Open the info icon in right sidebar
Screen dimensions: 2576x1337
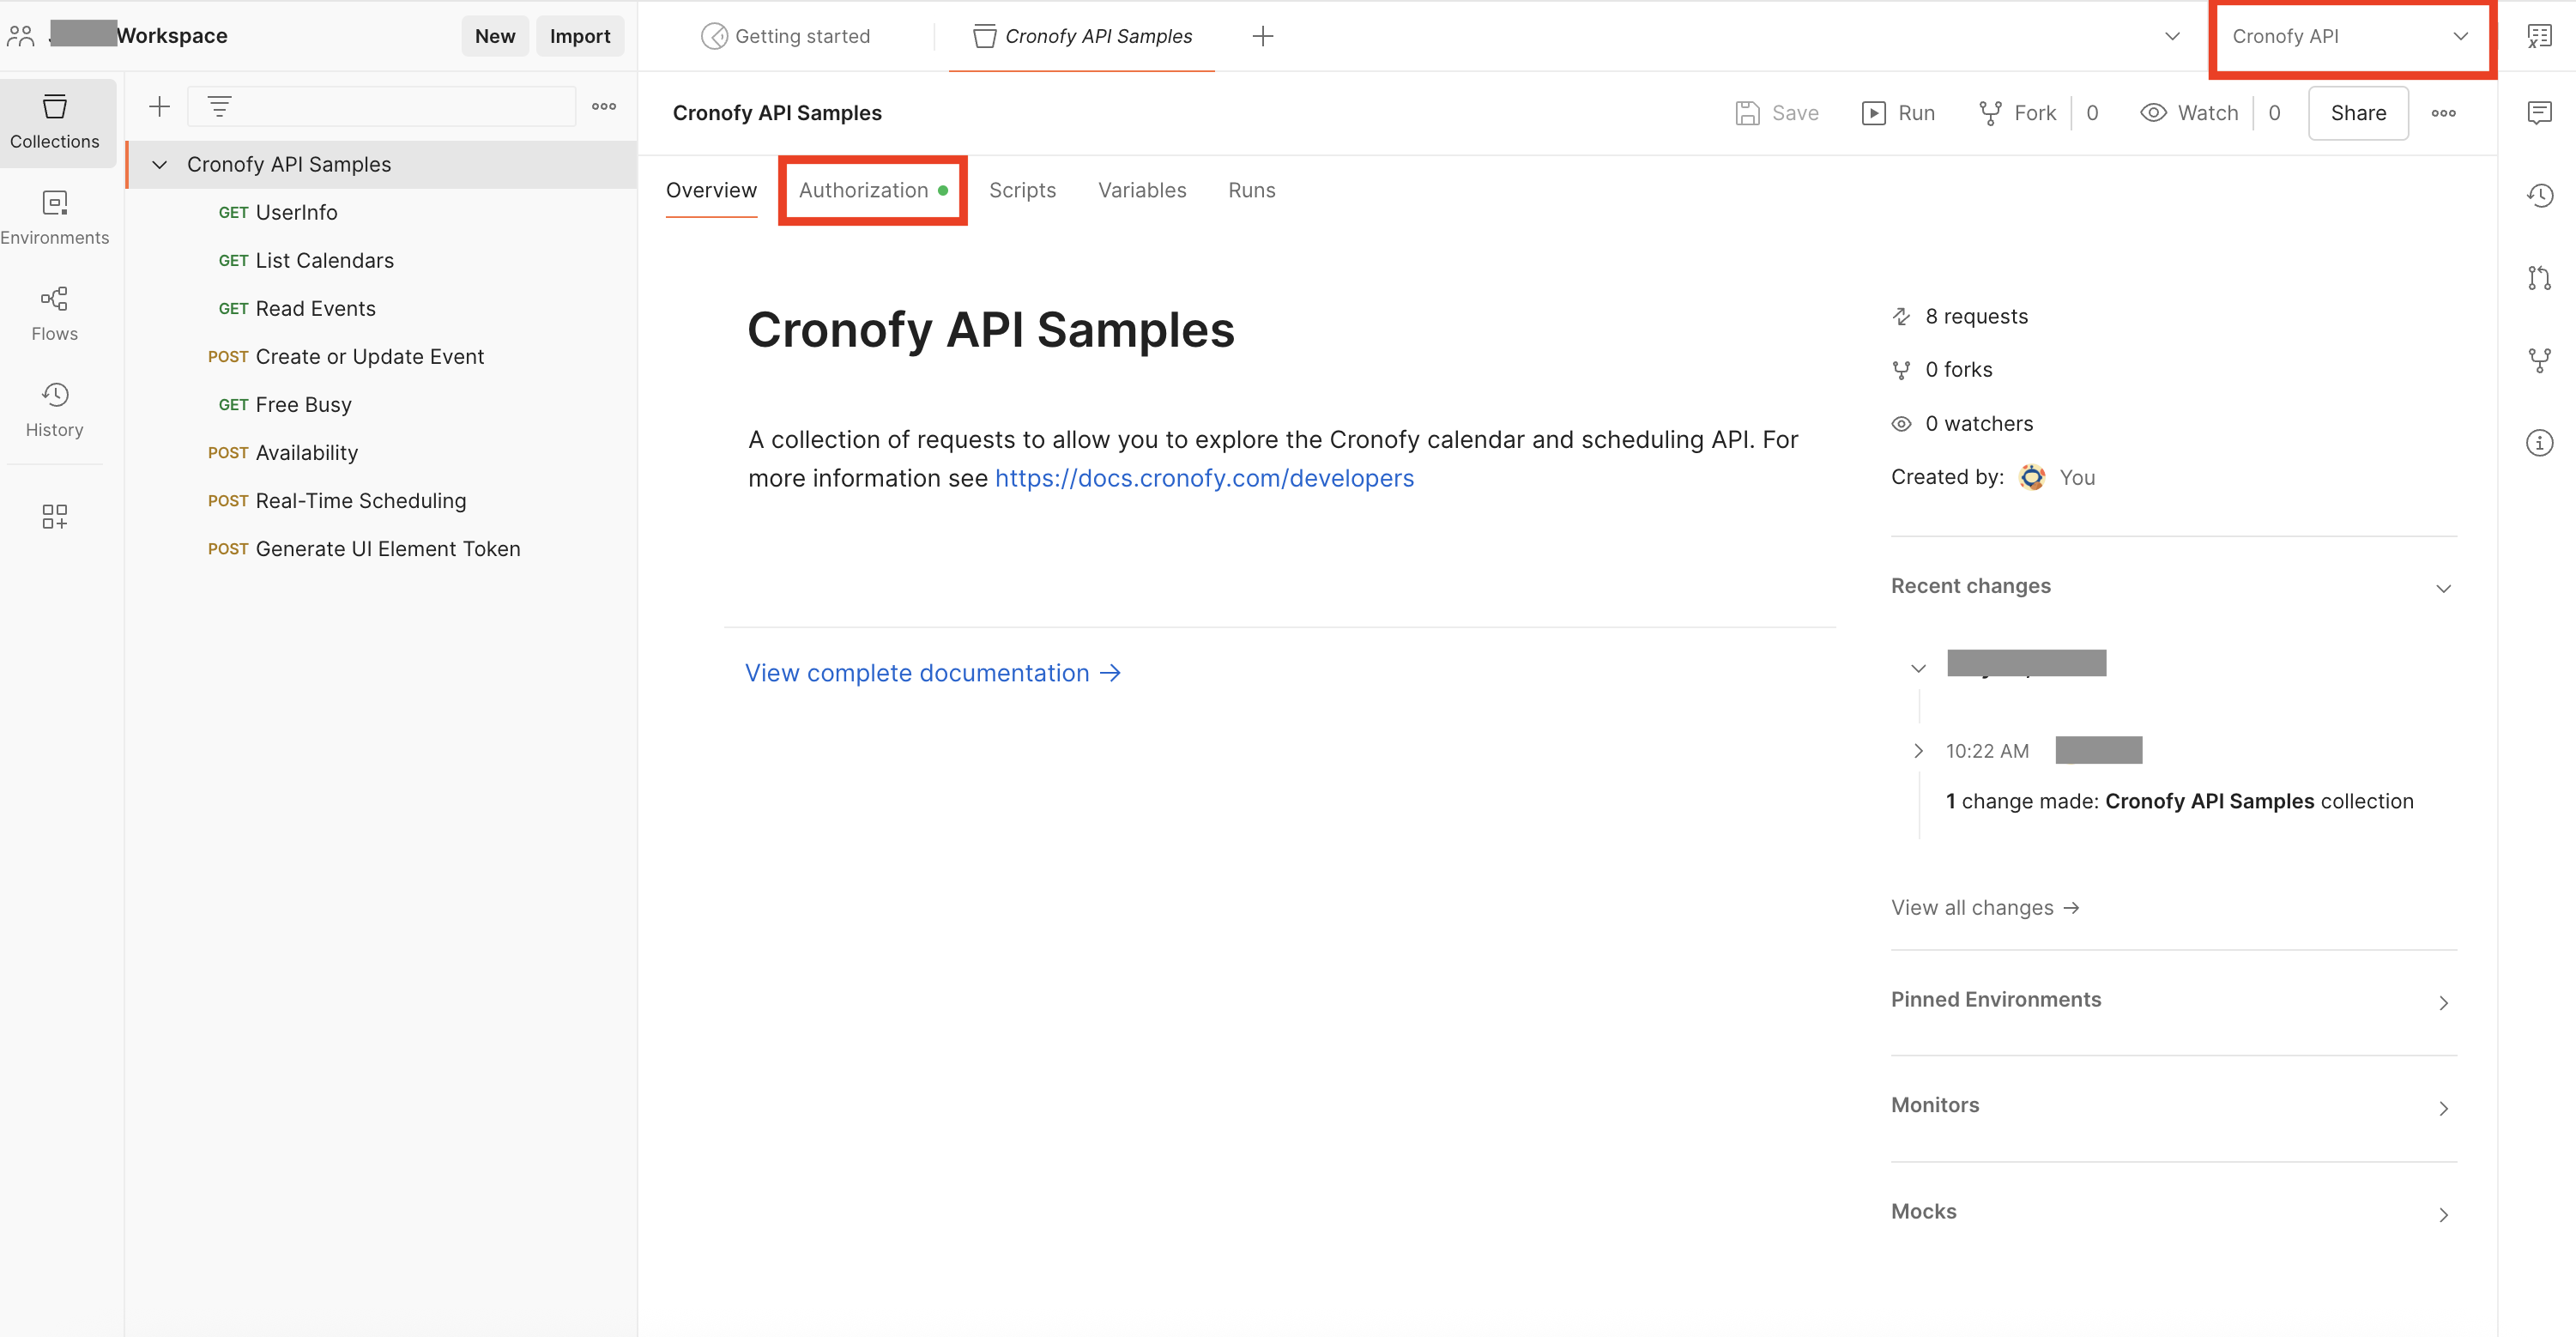point(2539,442)
